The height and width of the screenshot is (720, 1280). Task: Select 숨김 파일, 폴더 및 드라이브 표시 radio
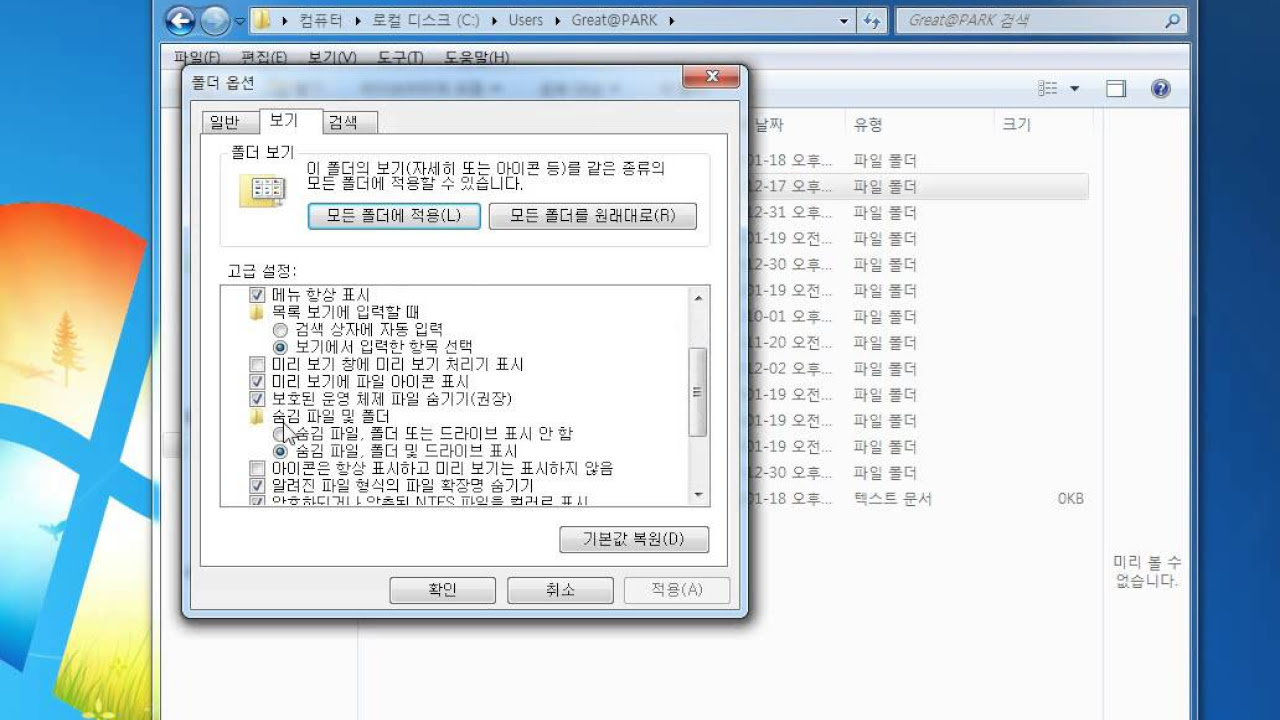[x=280, y=451]
